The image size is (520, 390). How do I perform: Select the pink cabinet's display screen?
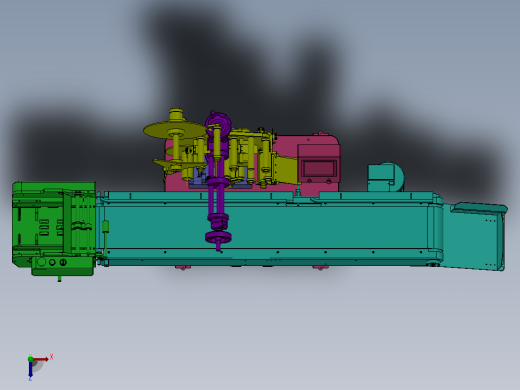tap(319, 168)
